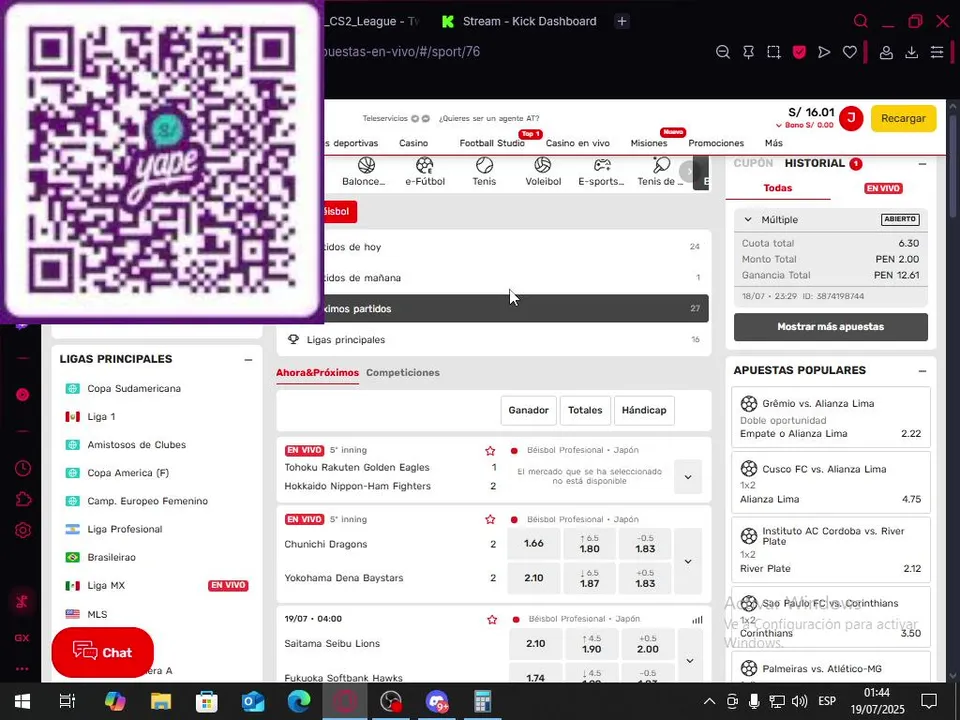Click the browser search tabs magnifier icon
Viewport: 960px width, 720px height.
pyautogui.click(x=861, y=21)
